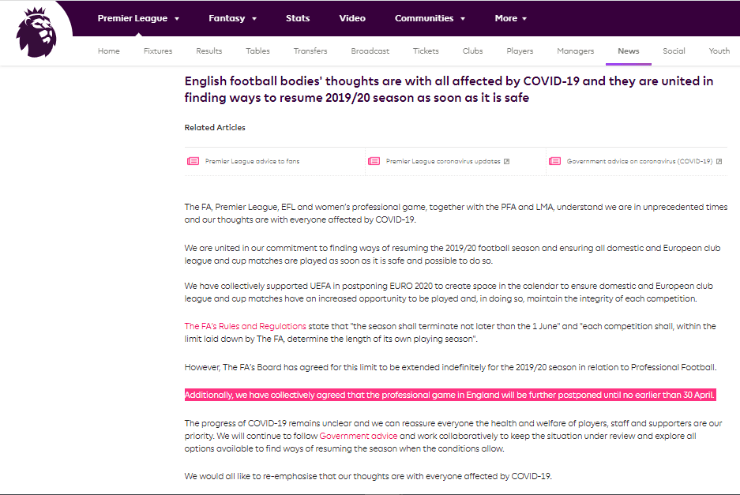This screenshot has height=495, width=740.
Task: Click the highlighted postponed until 30 April sentence
Action: coord(450,395)
